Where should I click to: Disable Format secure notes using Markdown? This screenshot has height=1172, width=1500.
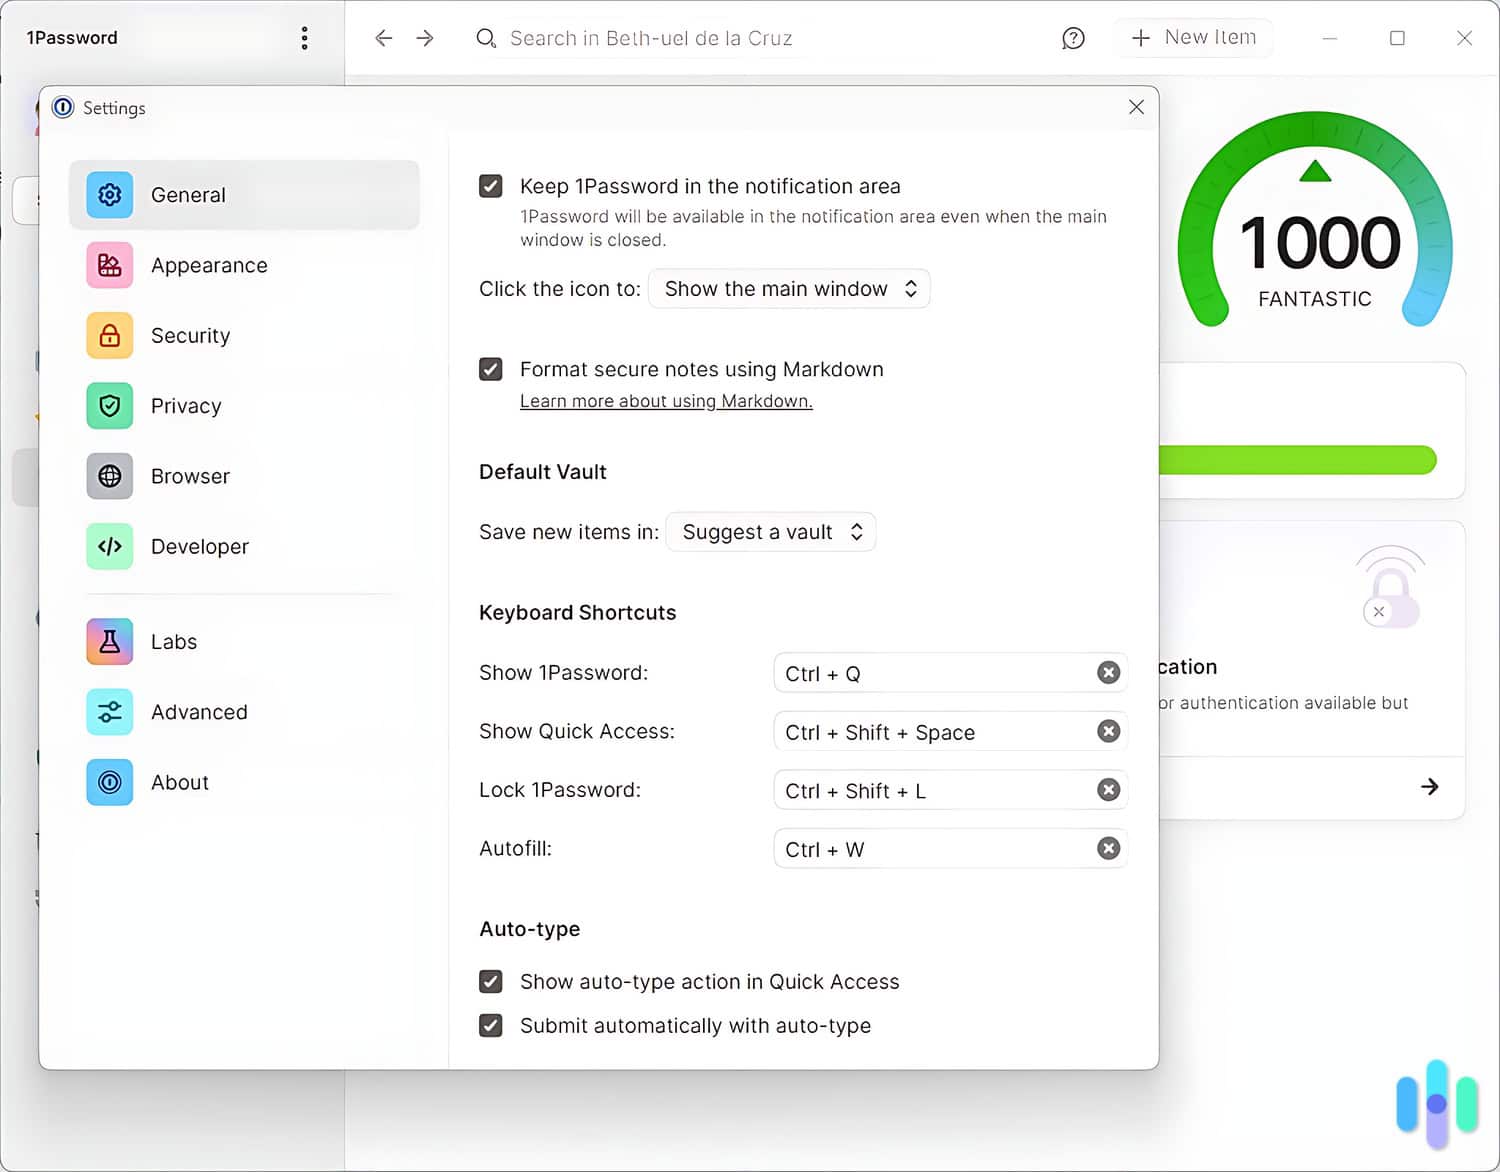[x=490, y=369]
